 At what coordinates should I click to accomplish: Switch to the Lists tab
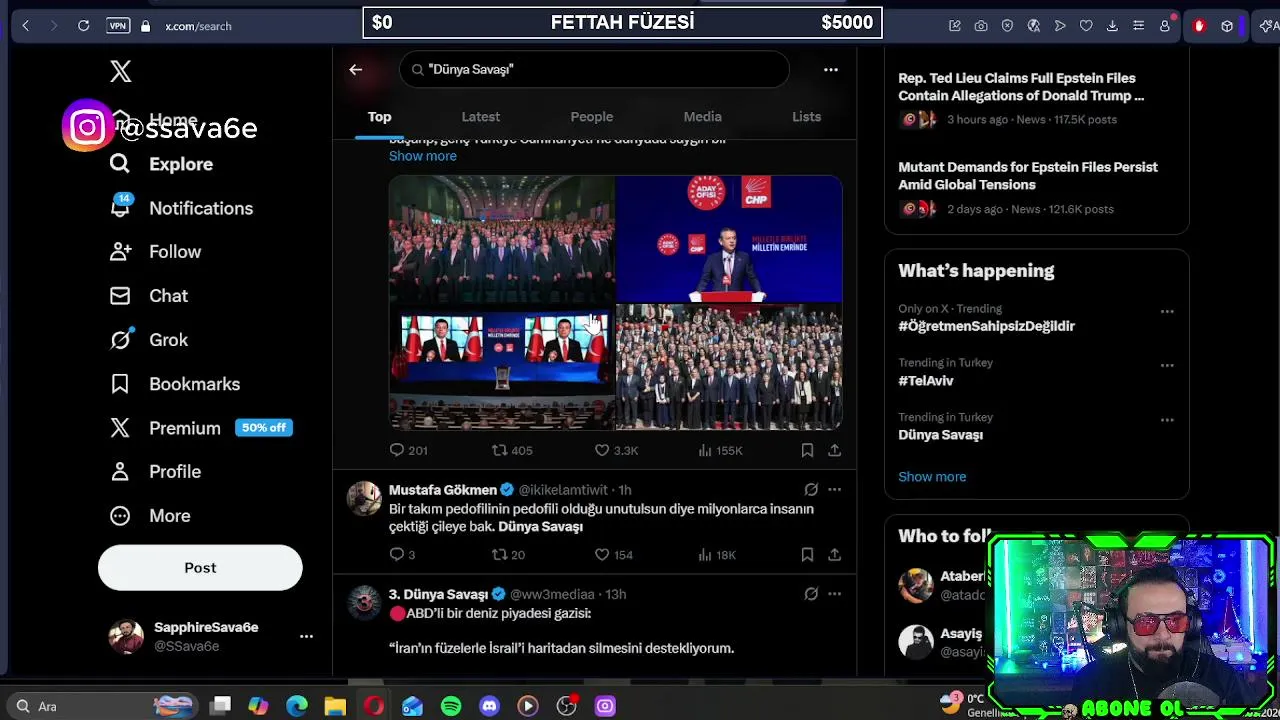tap(806, 117)
